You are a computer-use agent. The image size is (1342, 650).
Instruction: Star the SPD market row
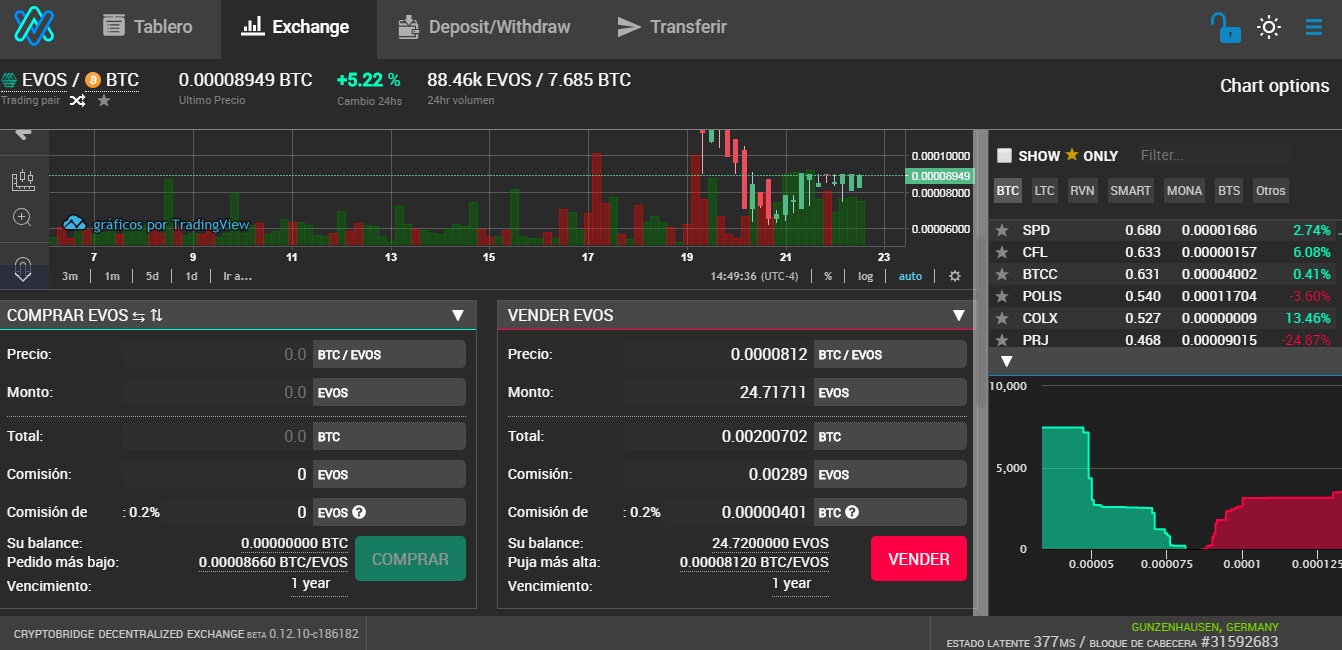[x=1002, y=230]
